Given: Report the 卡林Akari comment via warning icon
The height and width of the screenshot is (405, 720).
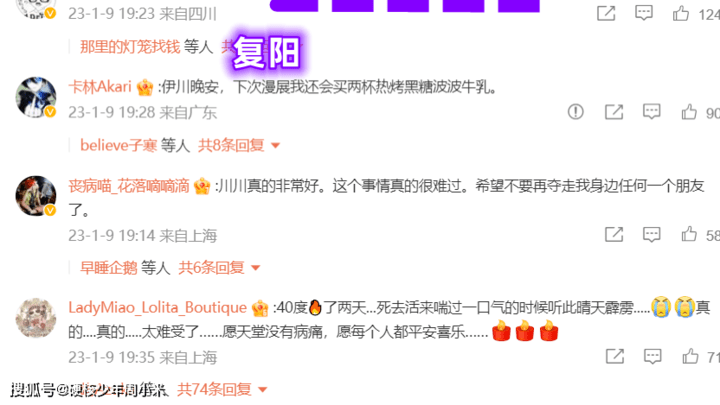Looking at the screenshot, I should click(x=575, y=112).
